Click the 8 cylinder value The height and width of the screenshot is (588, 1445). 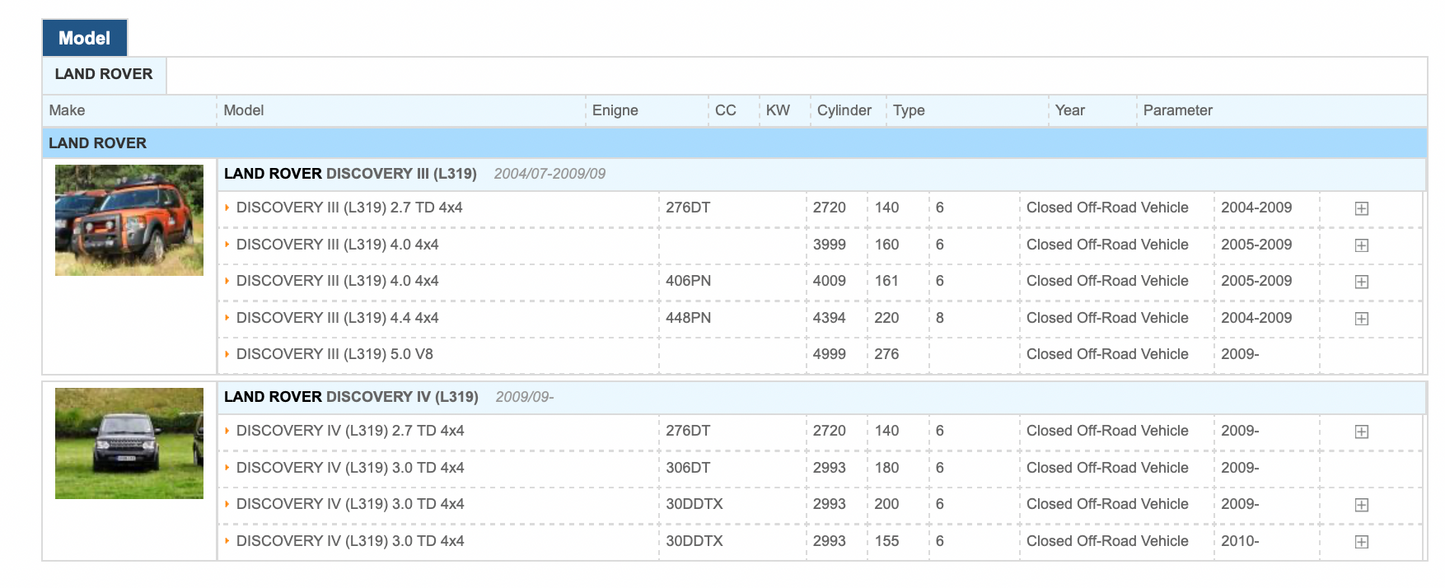pos(940,317)
